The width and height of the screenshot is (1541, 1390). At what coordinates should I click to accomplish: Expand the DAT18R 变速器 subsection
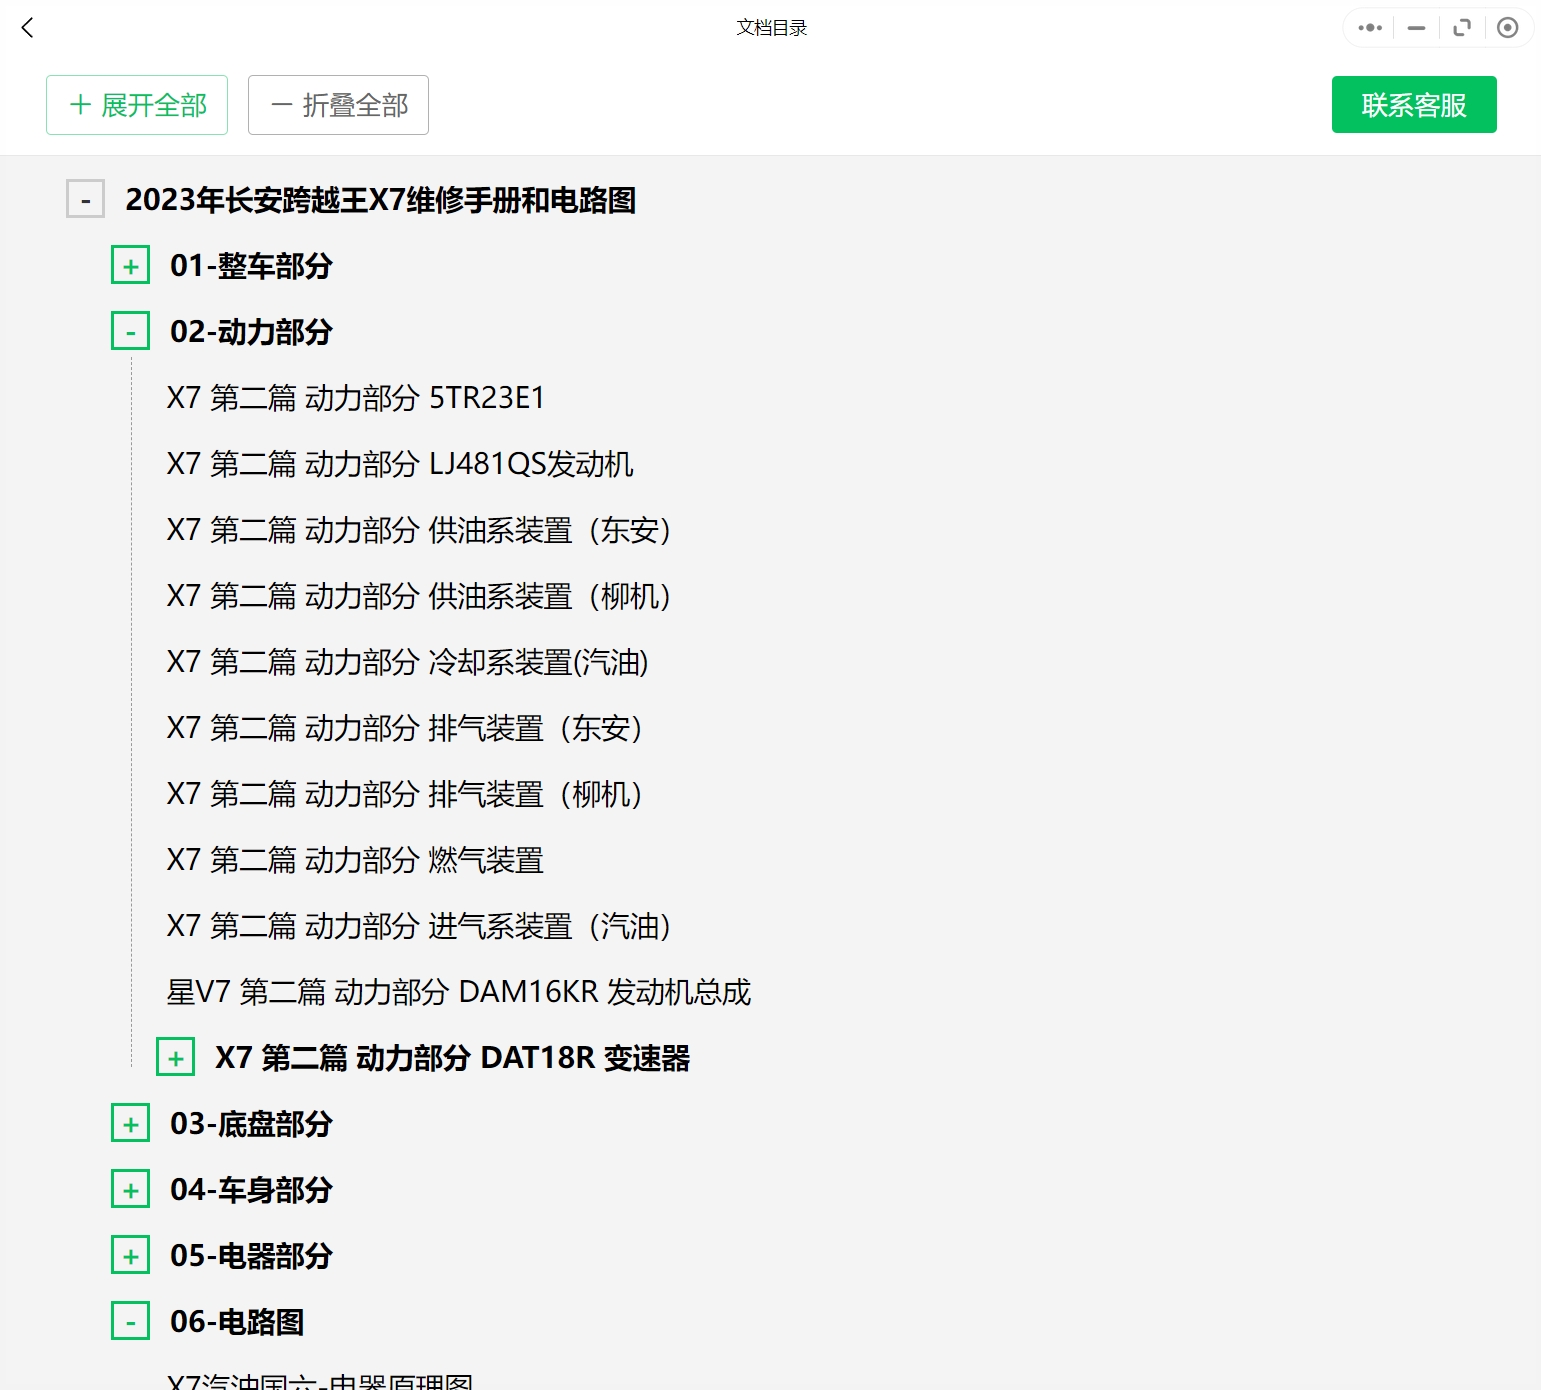[176, 1058]
